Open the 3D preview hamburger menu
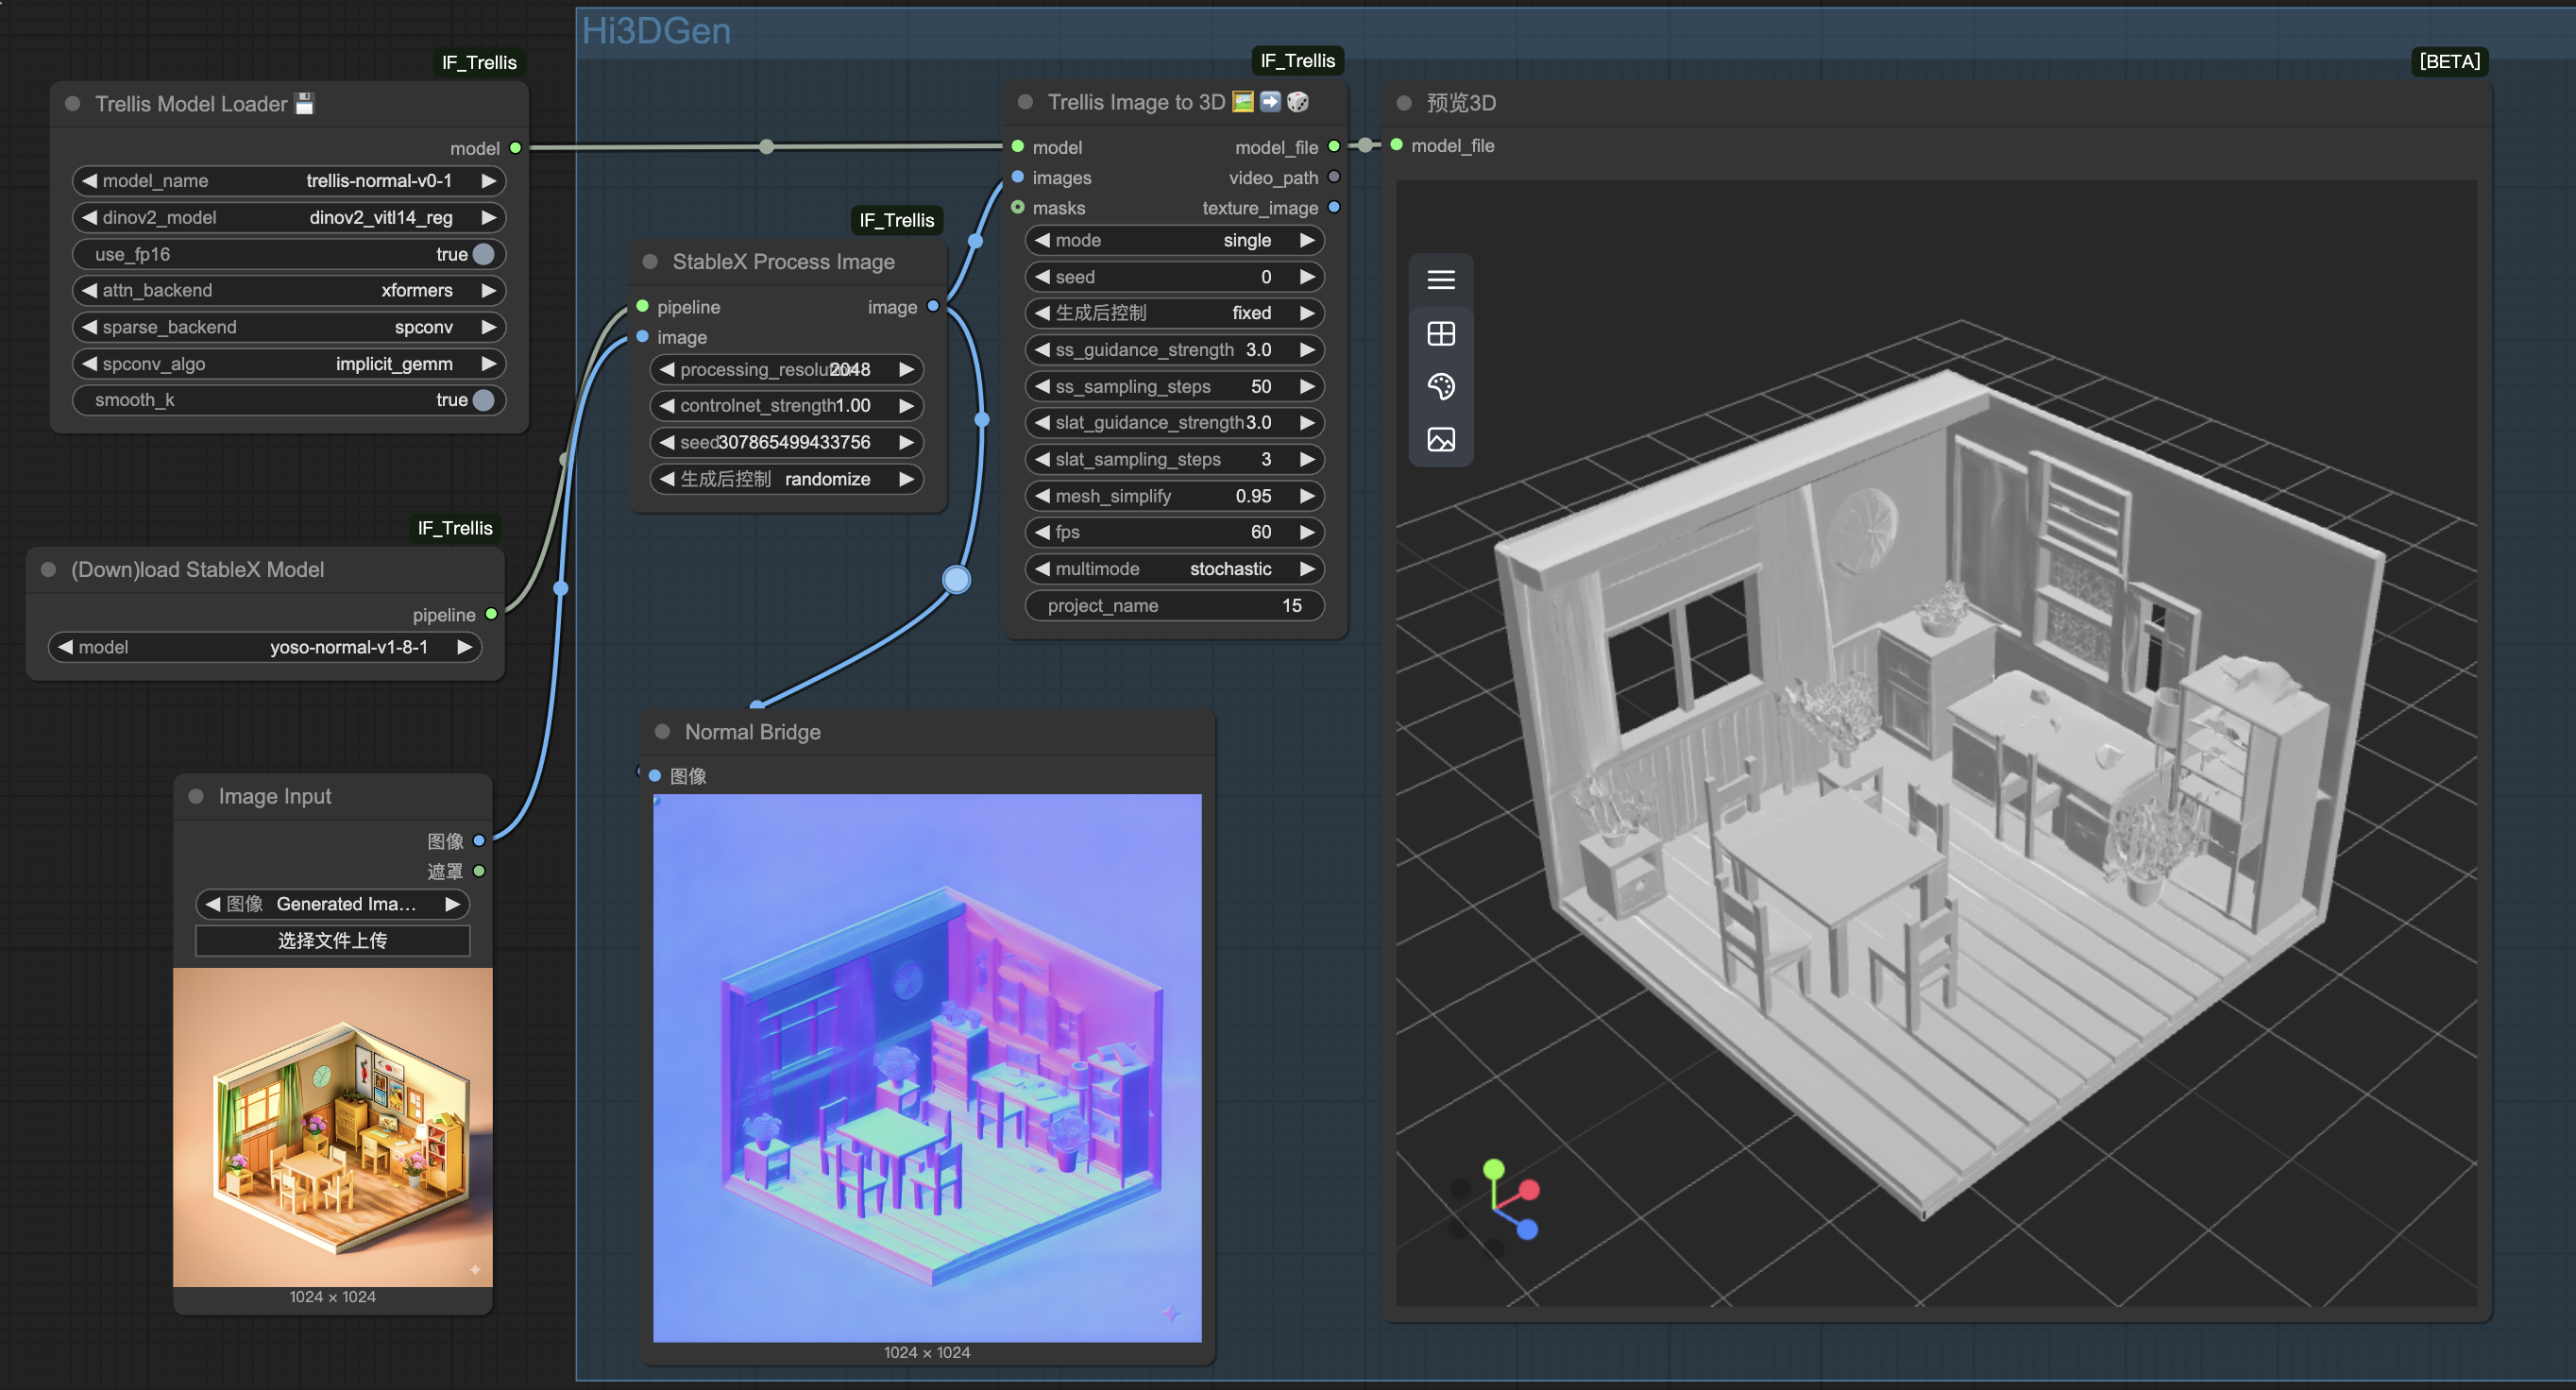 (1440, 280)
